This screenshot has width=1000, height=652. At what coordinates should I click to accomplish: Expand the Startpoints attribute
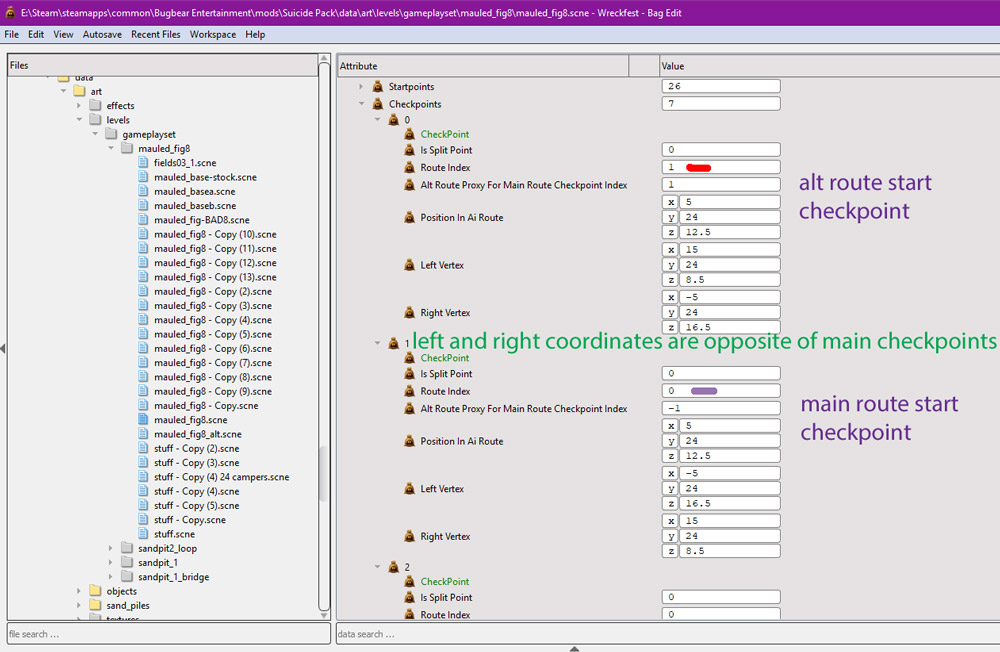pyautogui.click(x=361, y=86)
